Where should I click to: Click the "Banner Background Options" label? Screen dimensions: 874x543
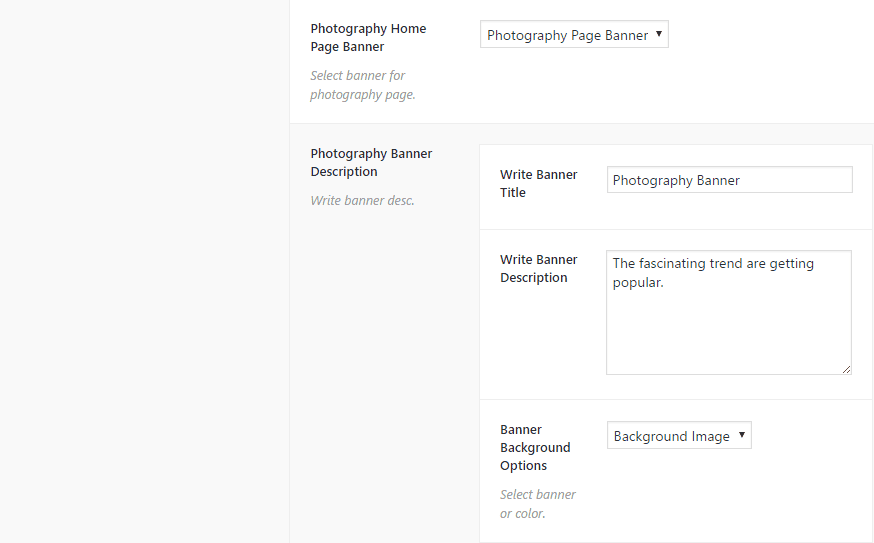tap(535, 447)
